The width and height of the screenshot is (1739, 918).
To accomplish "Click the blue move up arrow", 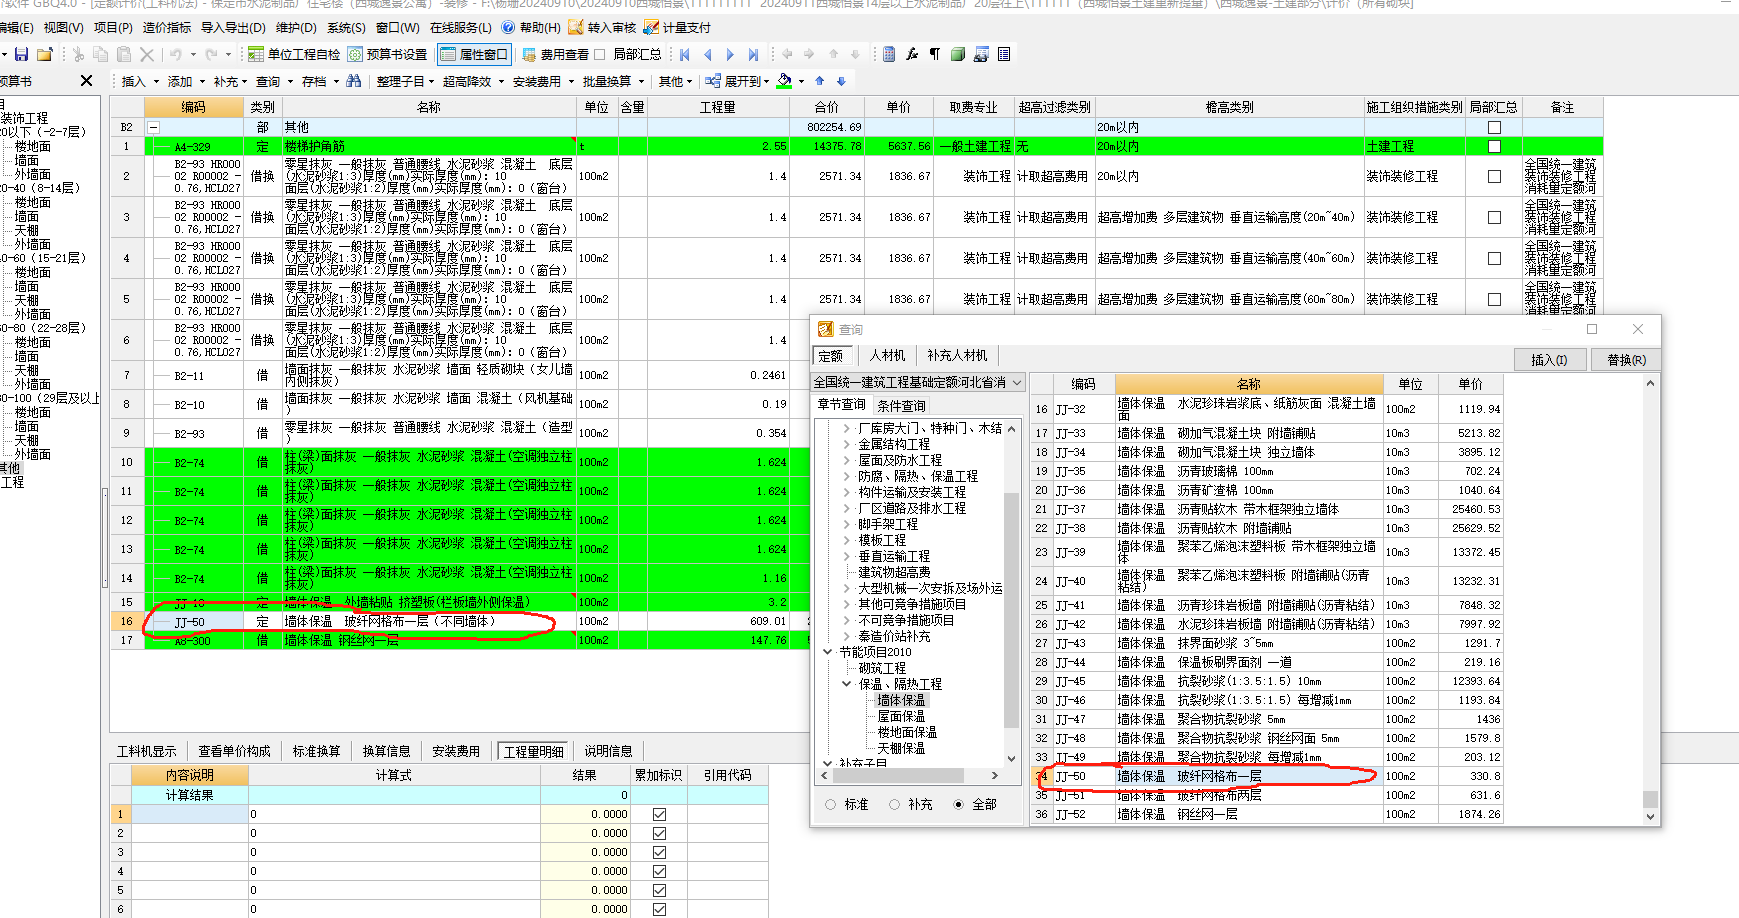I will [820, 81].
